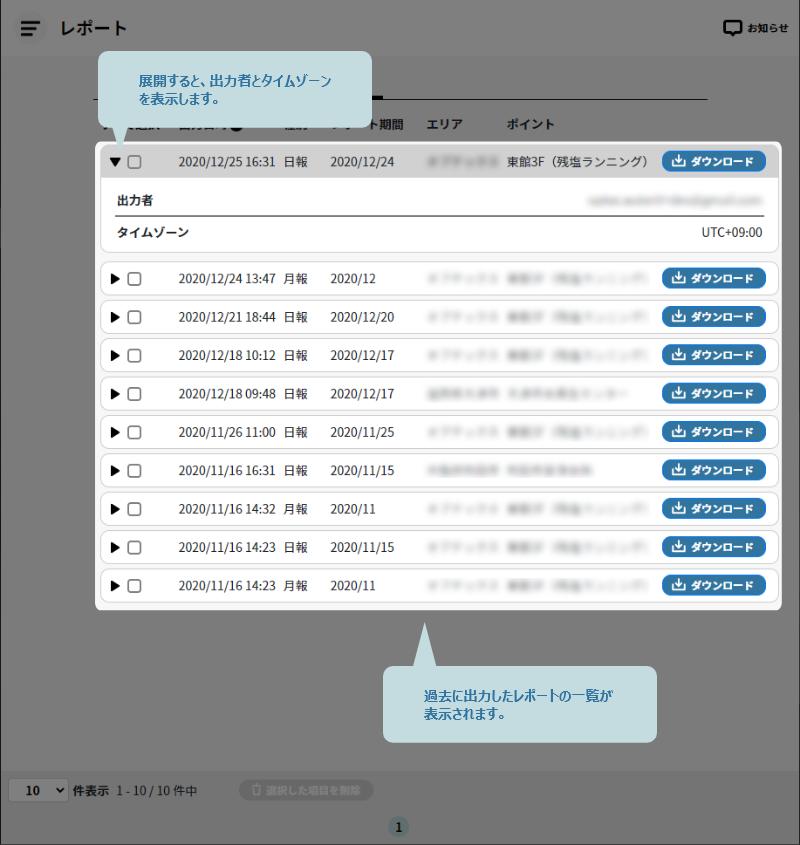Download the 2020/12/24 13:47 monthly report

coord(713,278)
